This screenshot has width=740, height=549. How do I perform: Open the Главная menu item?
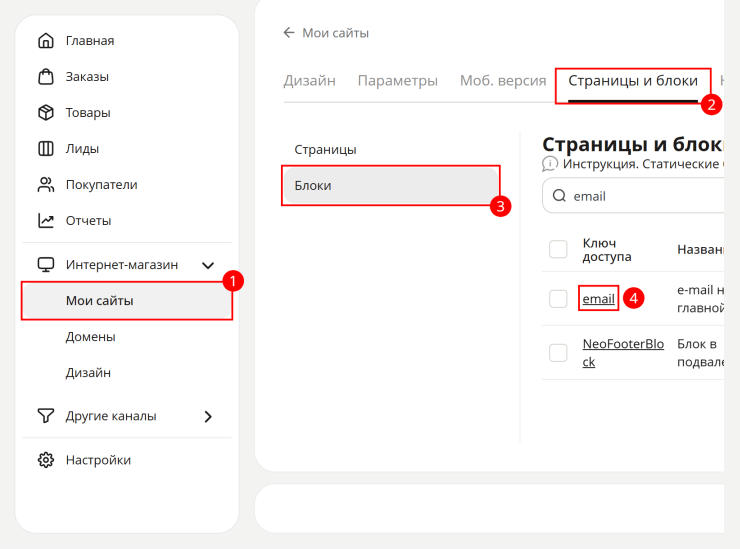127,41
